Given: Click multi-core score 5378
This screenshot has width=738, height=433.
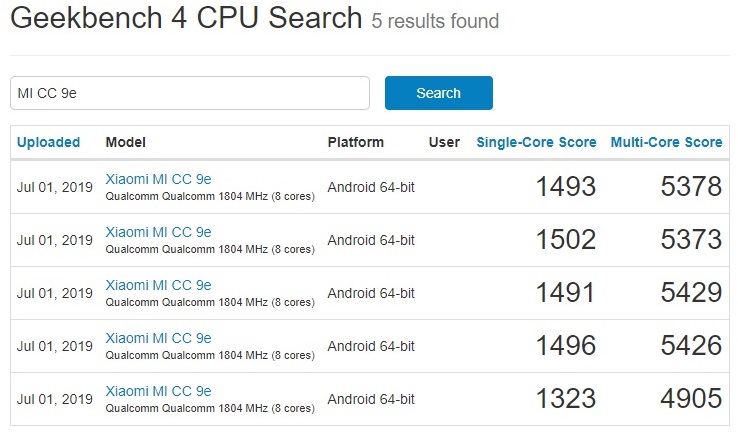Looking at the screenshot, I should (x=691, y=187).
